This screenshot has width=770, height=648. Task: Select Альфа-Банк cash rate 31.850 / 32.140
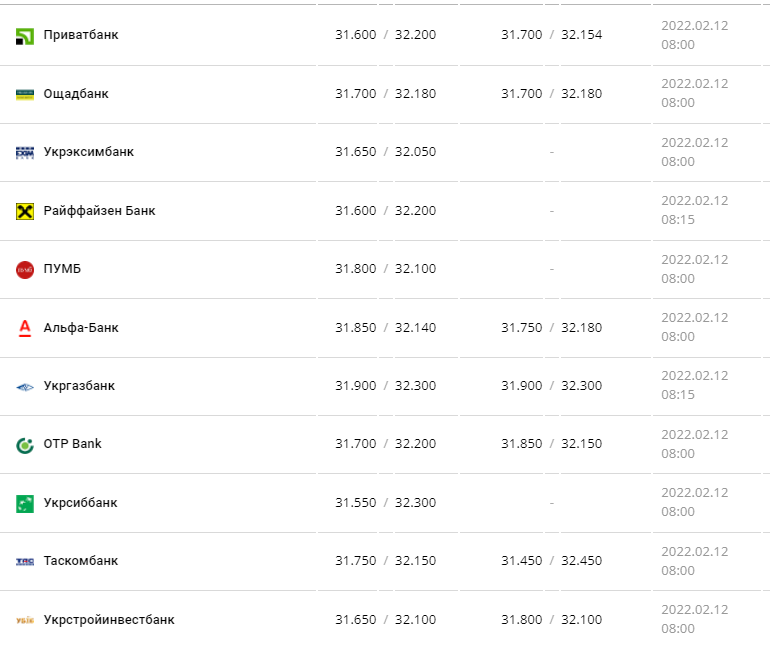(x=385, y=327)
